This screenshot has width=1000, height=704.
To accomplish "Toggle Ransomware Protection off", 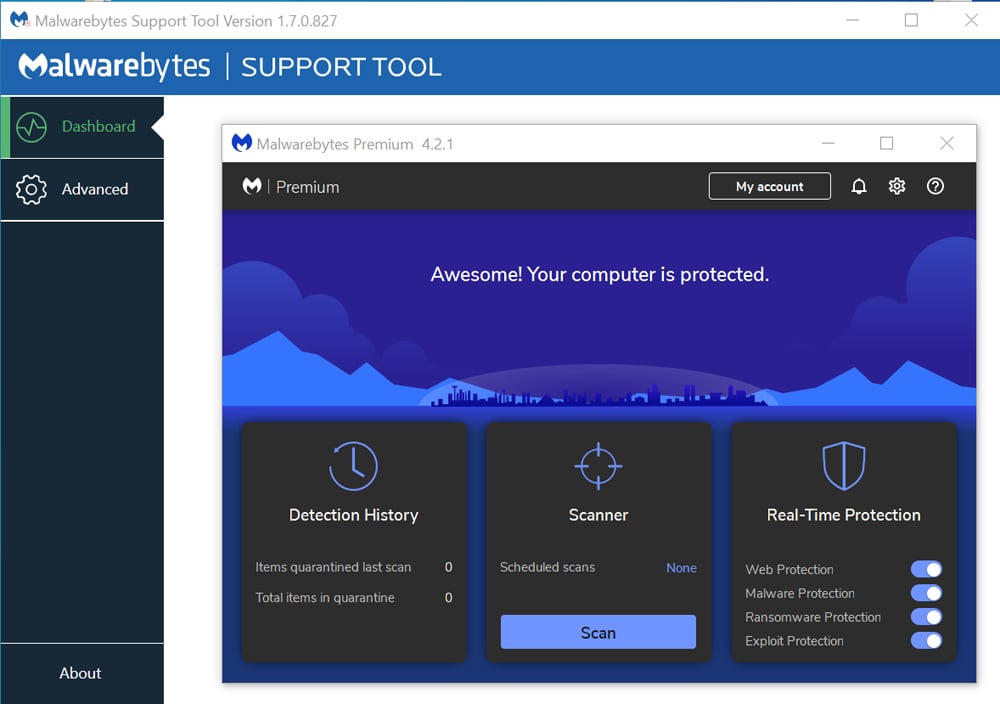I will 926,618.
